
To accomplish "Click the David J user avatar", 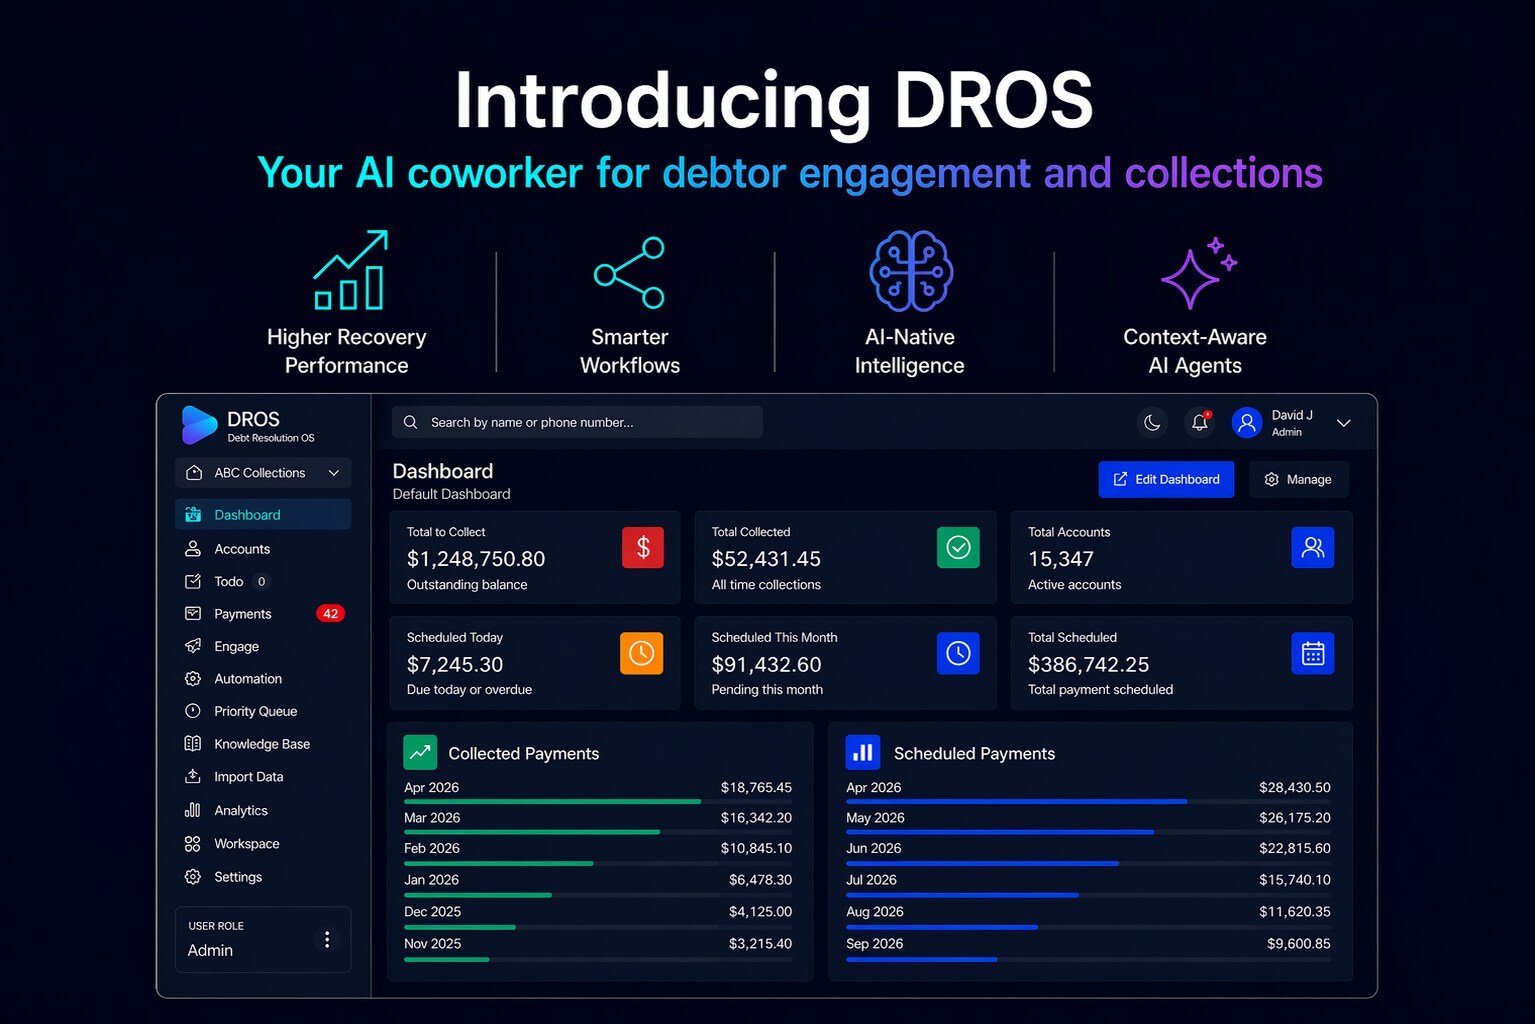I will click(x=1247, y=423).
